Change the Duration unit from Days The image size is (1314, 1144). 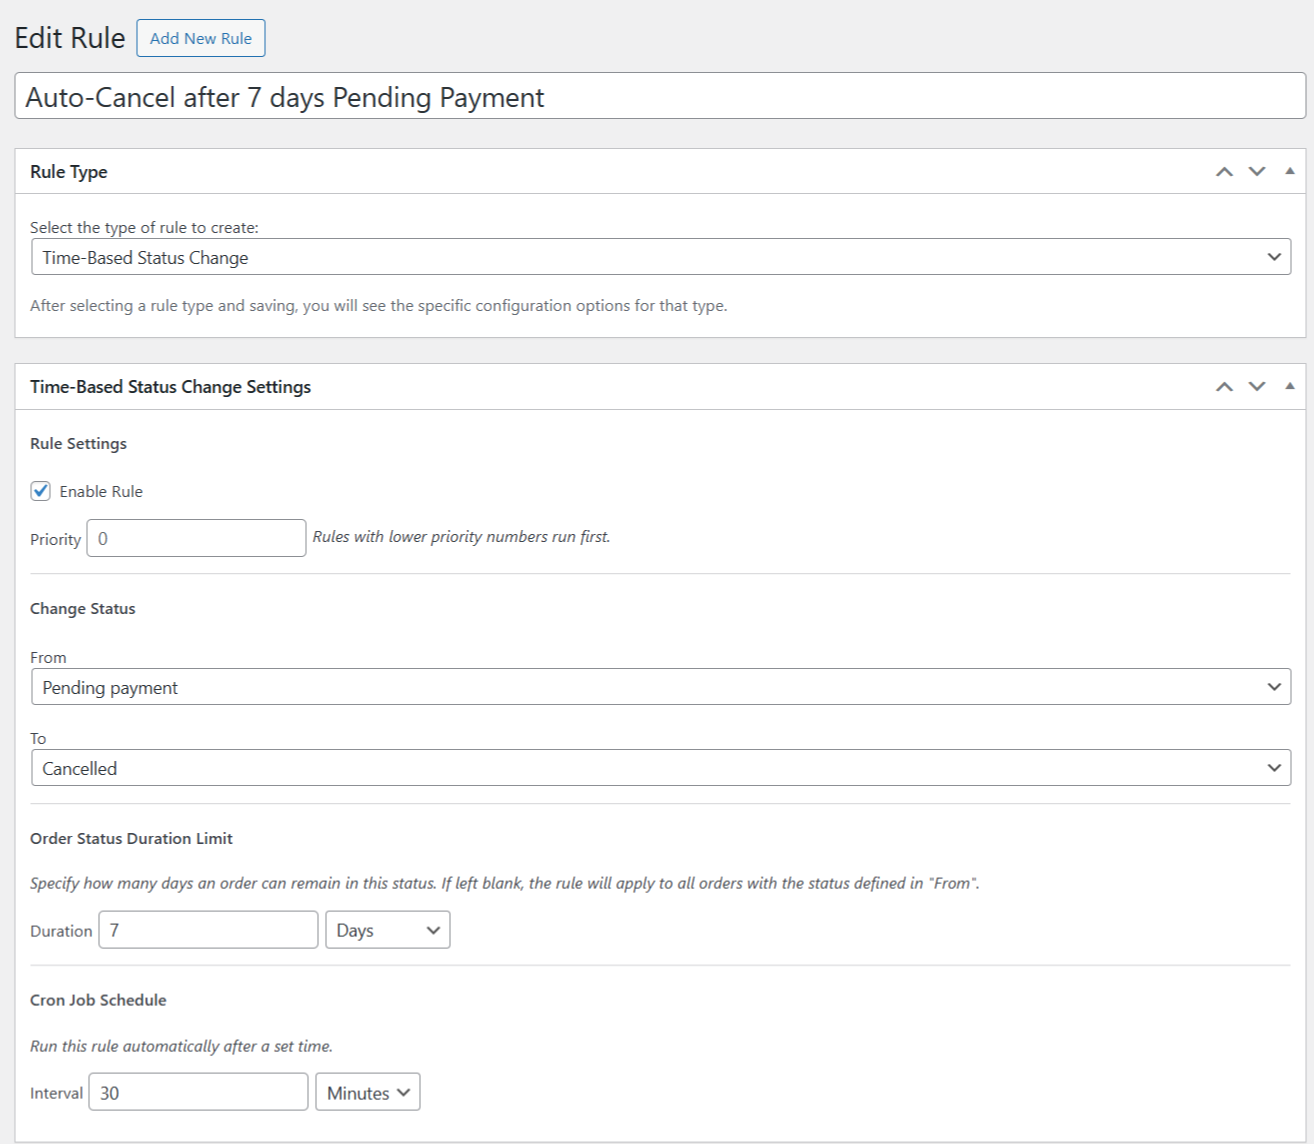pyautogui.click(x=387, y=930)
